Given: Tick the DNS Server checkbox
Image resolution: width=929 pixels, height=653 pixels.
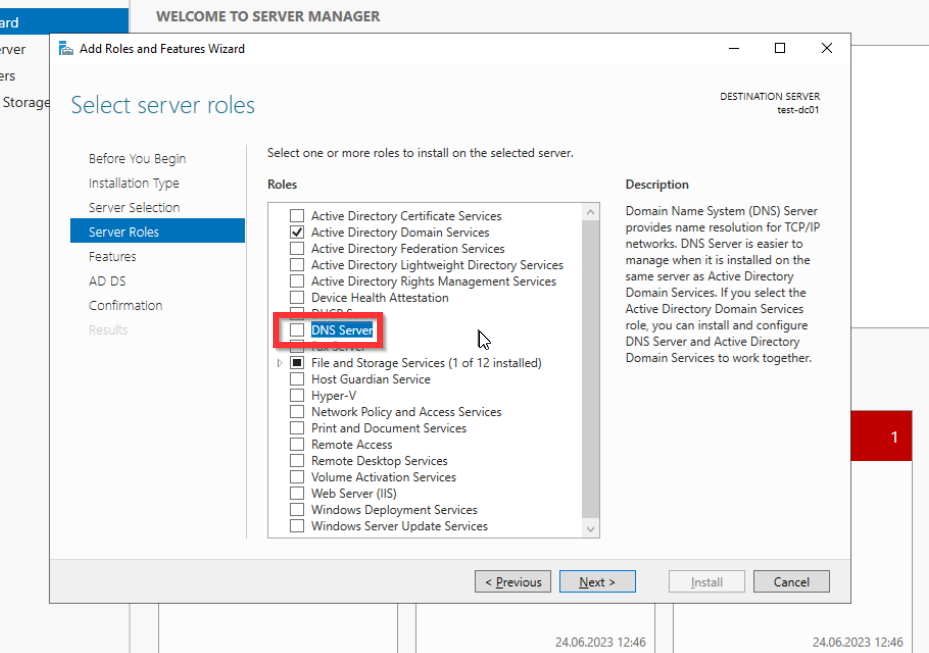Looking at the screenshot, I should tap(297, 330).
